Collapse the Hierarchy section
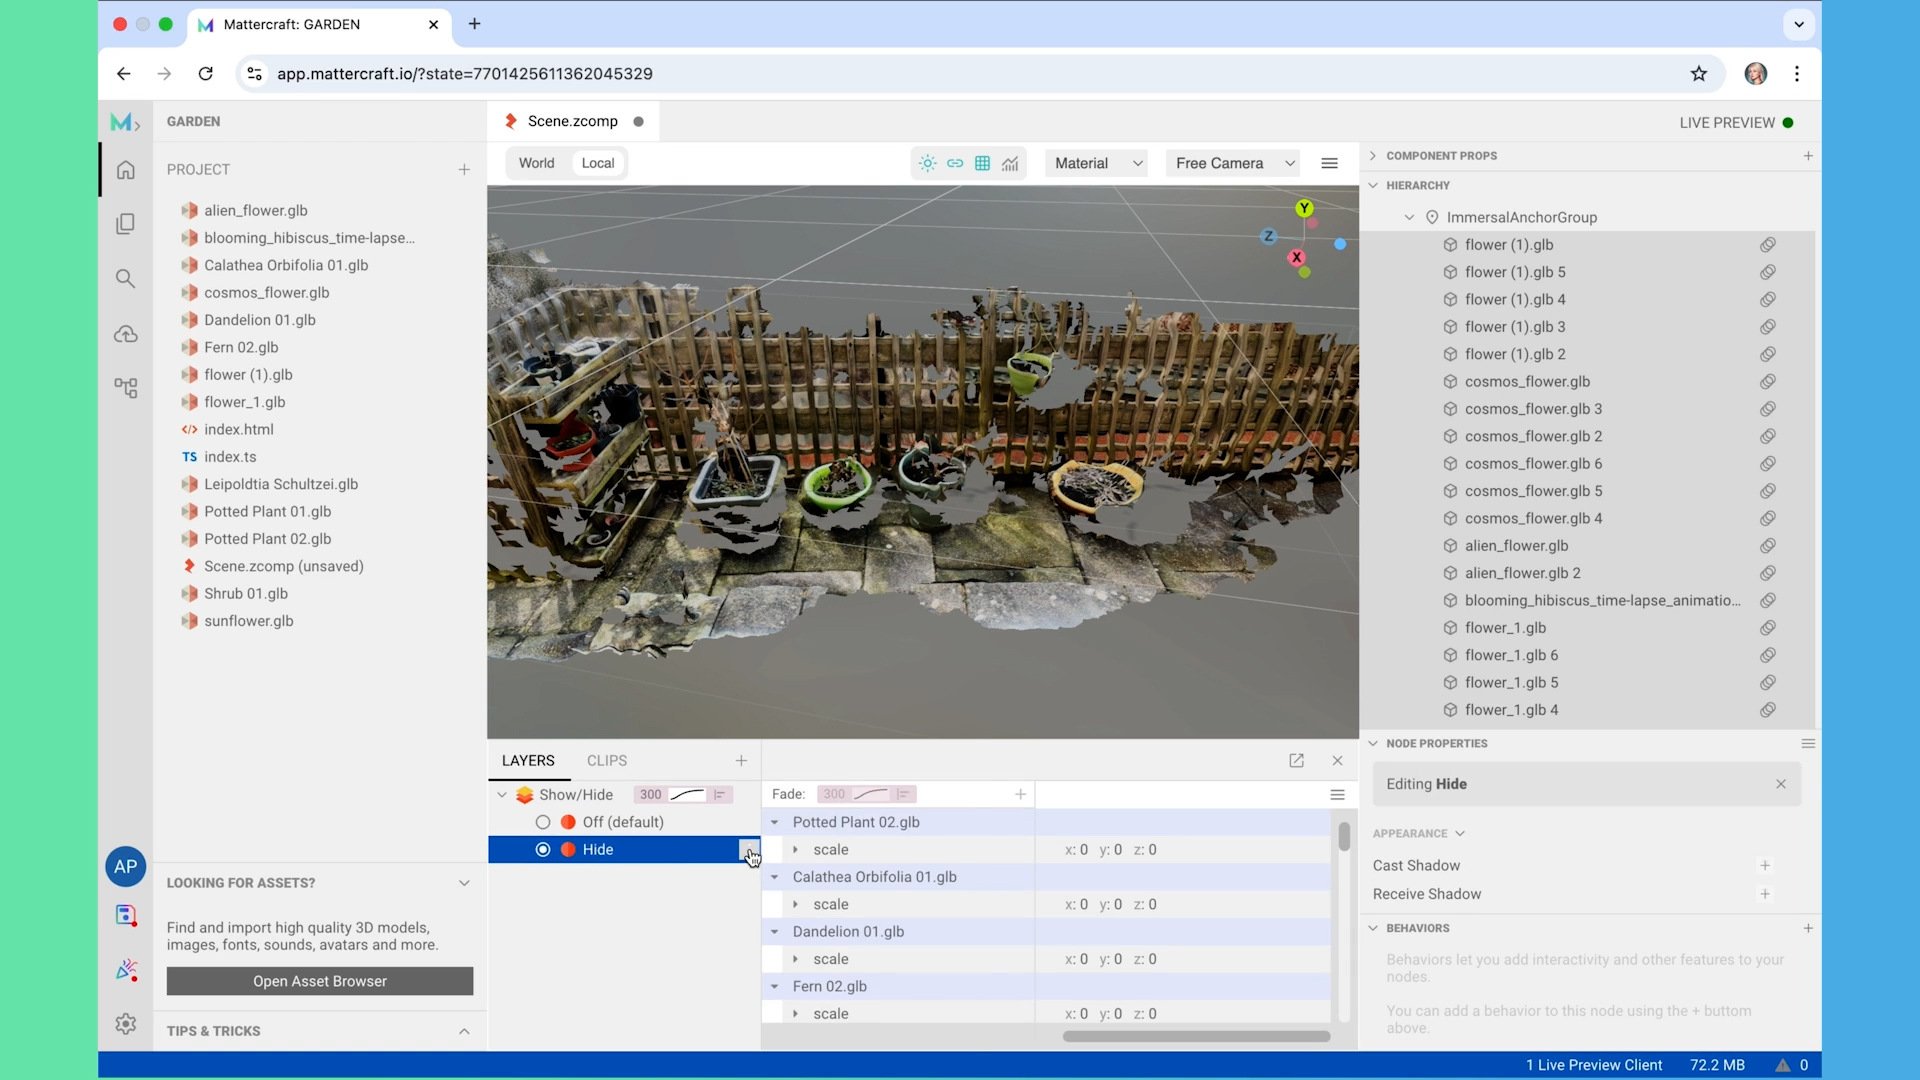This screenshot has height=1080, width=1920. coord(1373,186)
